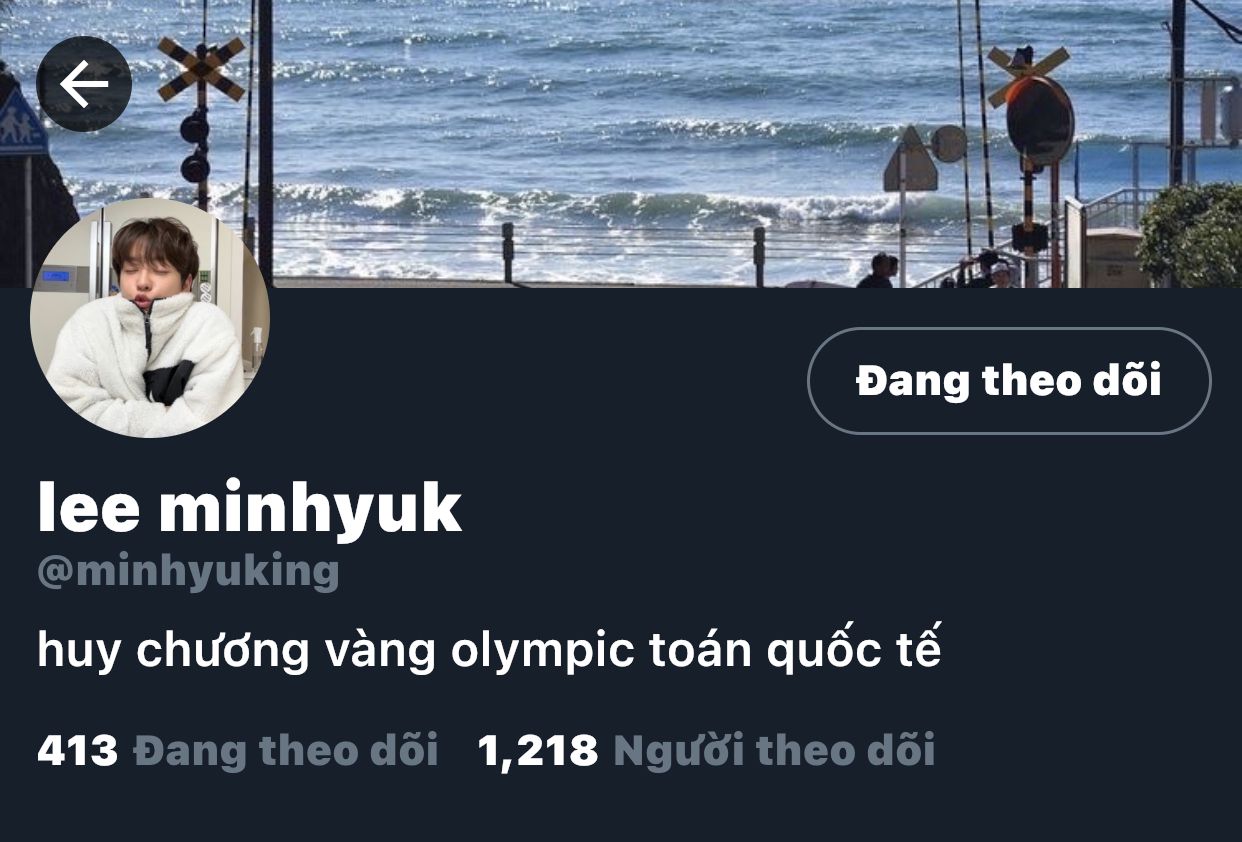This screenshot has width=1242, height=842.
Task: Click Đang theo dõi label beside 413
Action: (286, 750)
